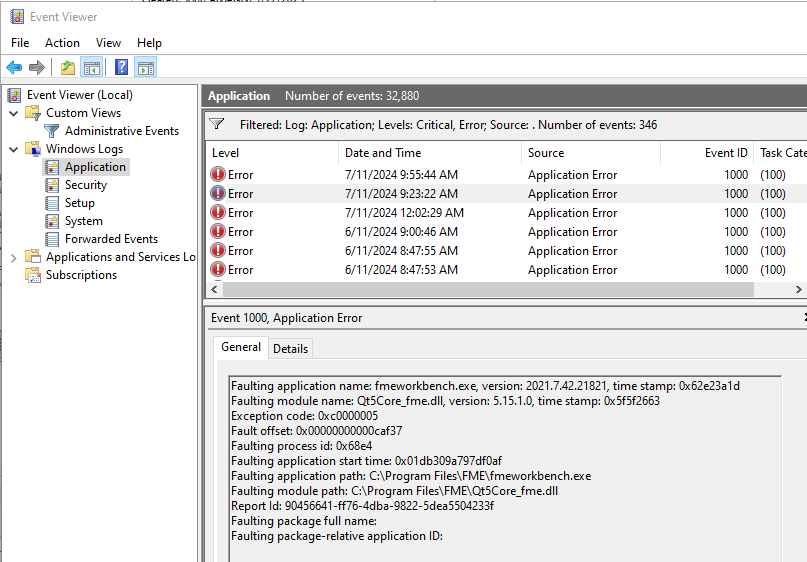Click error icon of 12:02:29 AM event
The height and width of the screenshot is (562, 807).
pos(218,213)
